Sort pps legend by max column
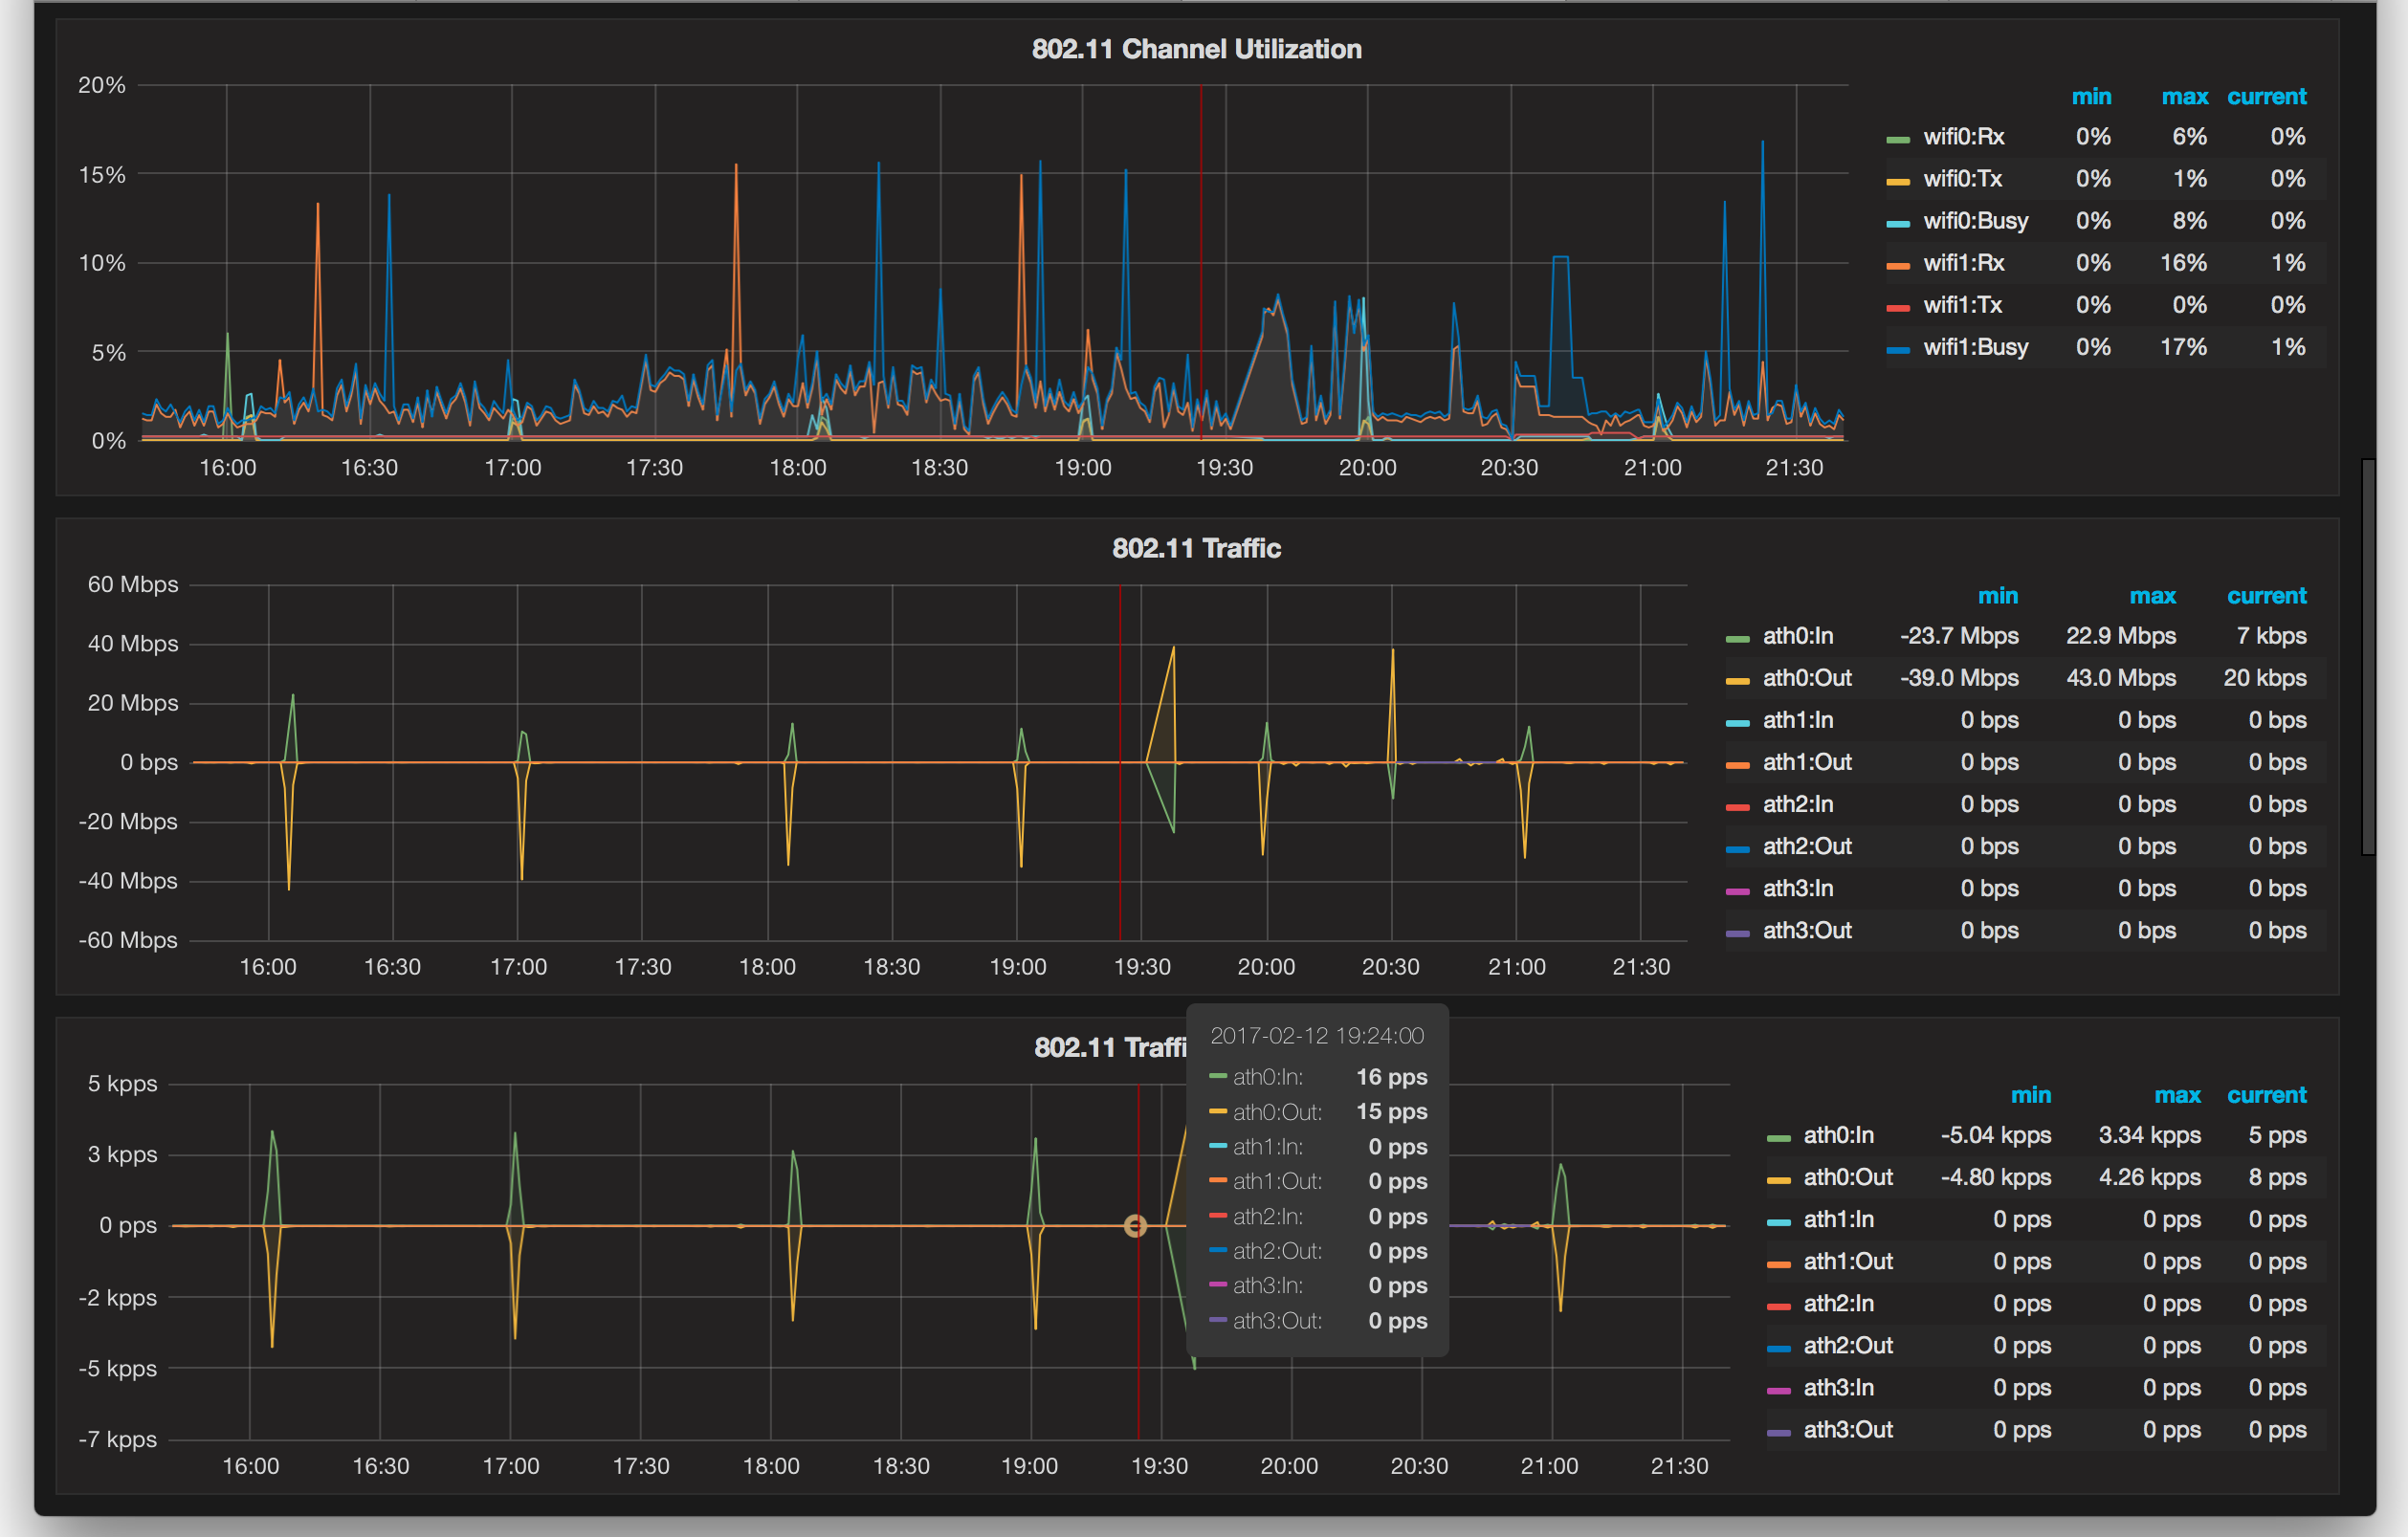Viewport: 2408px width, 1537px height. 2177,1095
